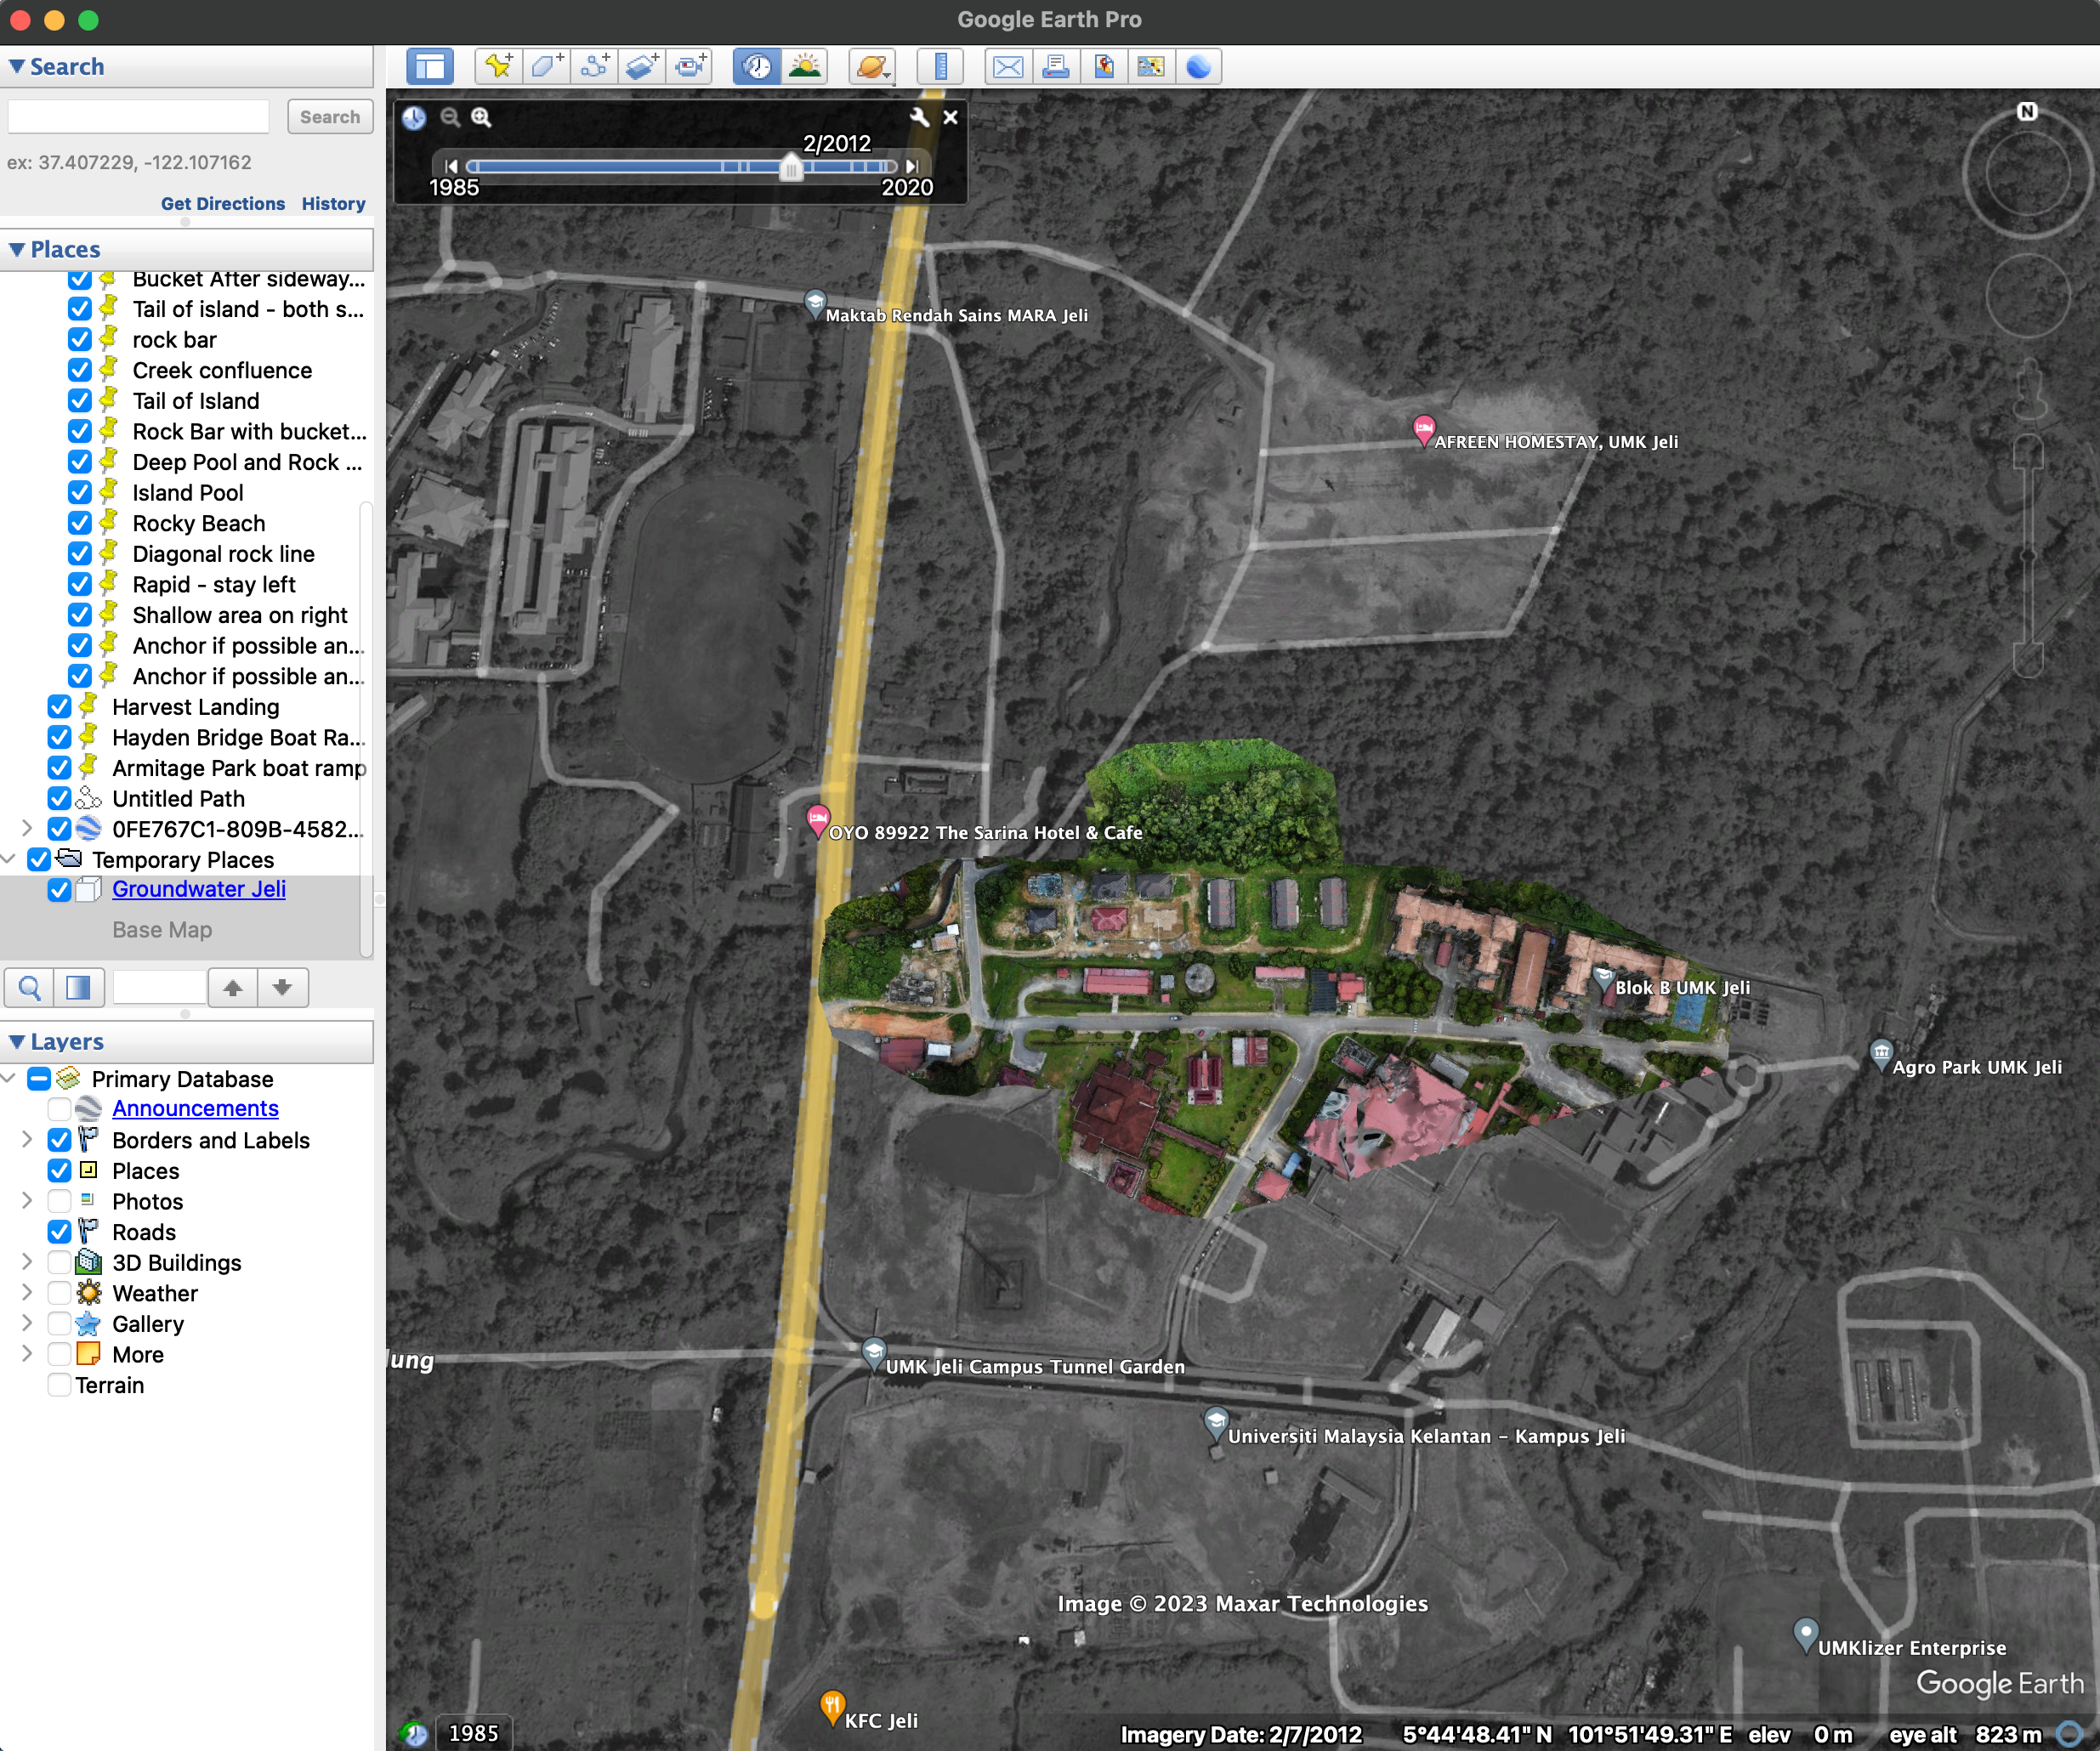Move selected place down arrow
Screen dimensions: 2100x1751
[283, 988]
